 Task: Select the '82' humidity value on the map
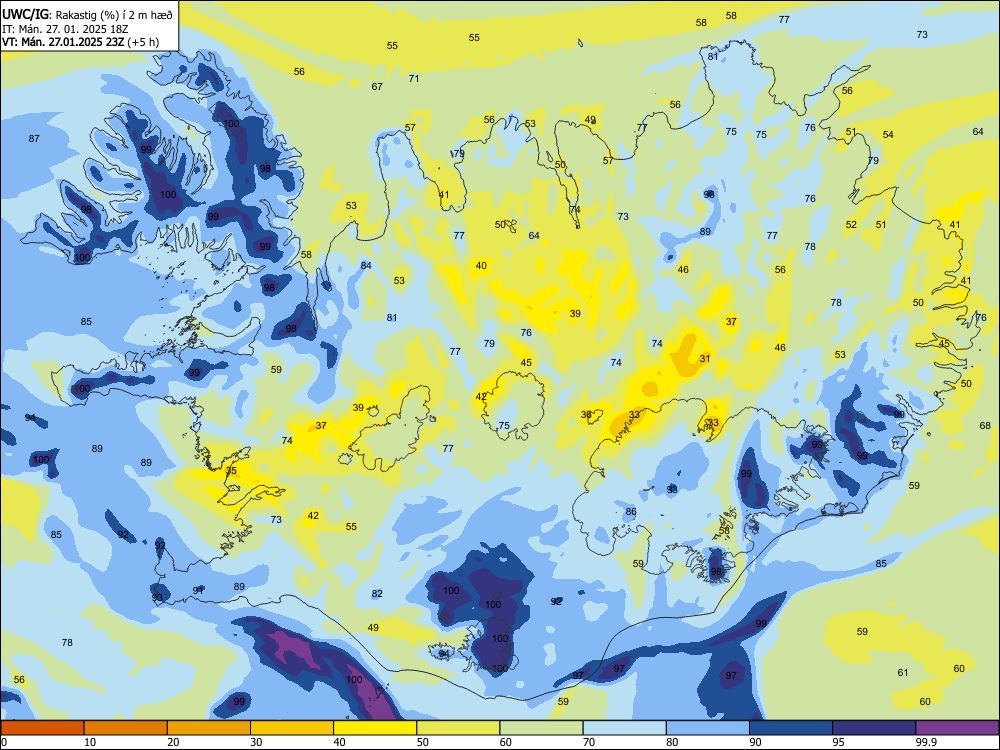(x=377, y=593)
